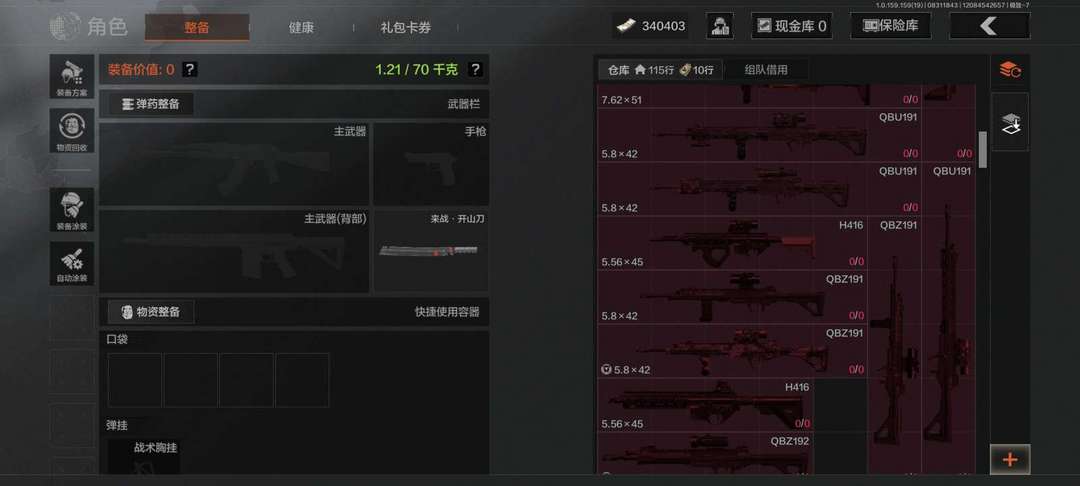Select the 开山刀 melee weapon slot

click(431, 251)
